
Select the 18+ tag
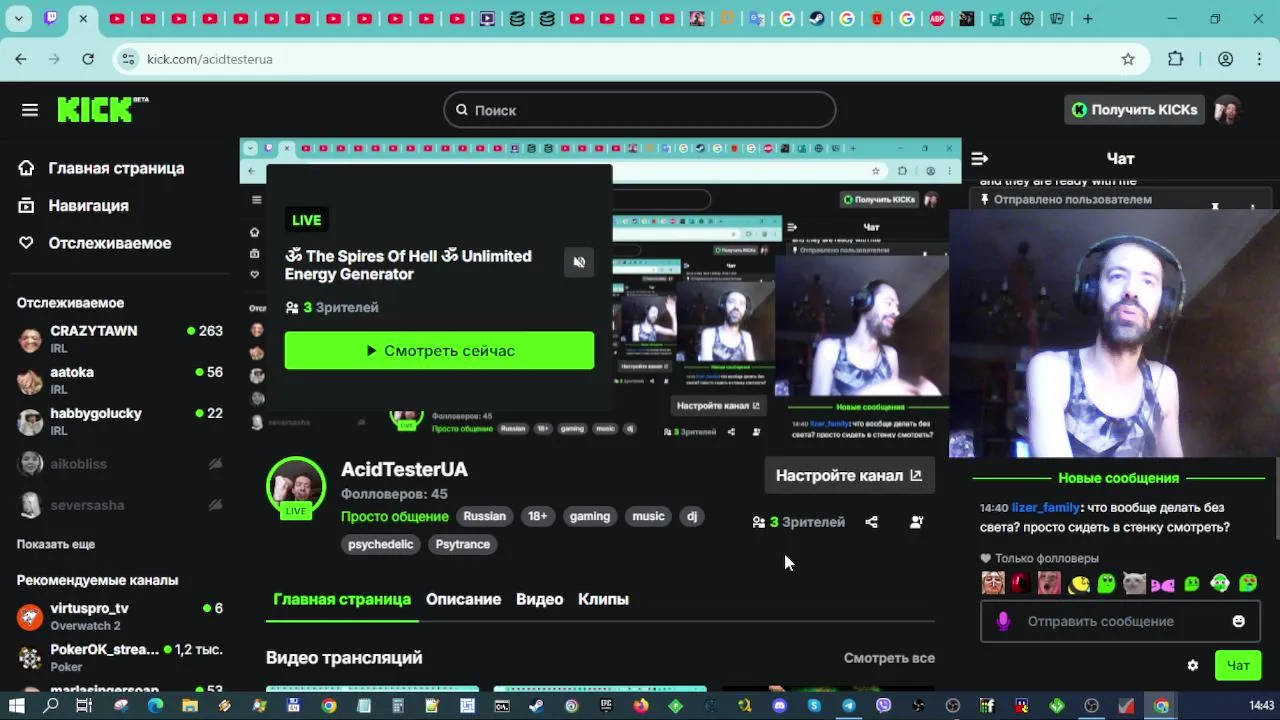(538, 516)
